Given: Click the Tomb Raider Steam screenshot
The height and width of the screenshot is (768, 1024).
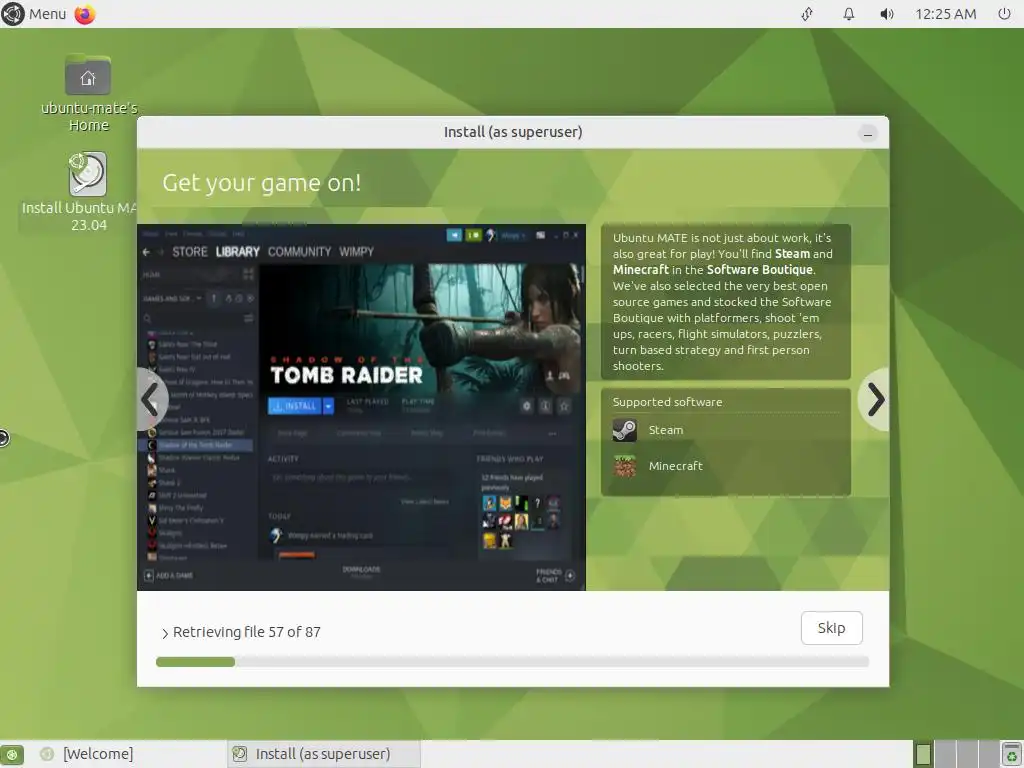Looking at the screenshot, I should tap(361, 408).
